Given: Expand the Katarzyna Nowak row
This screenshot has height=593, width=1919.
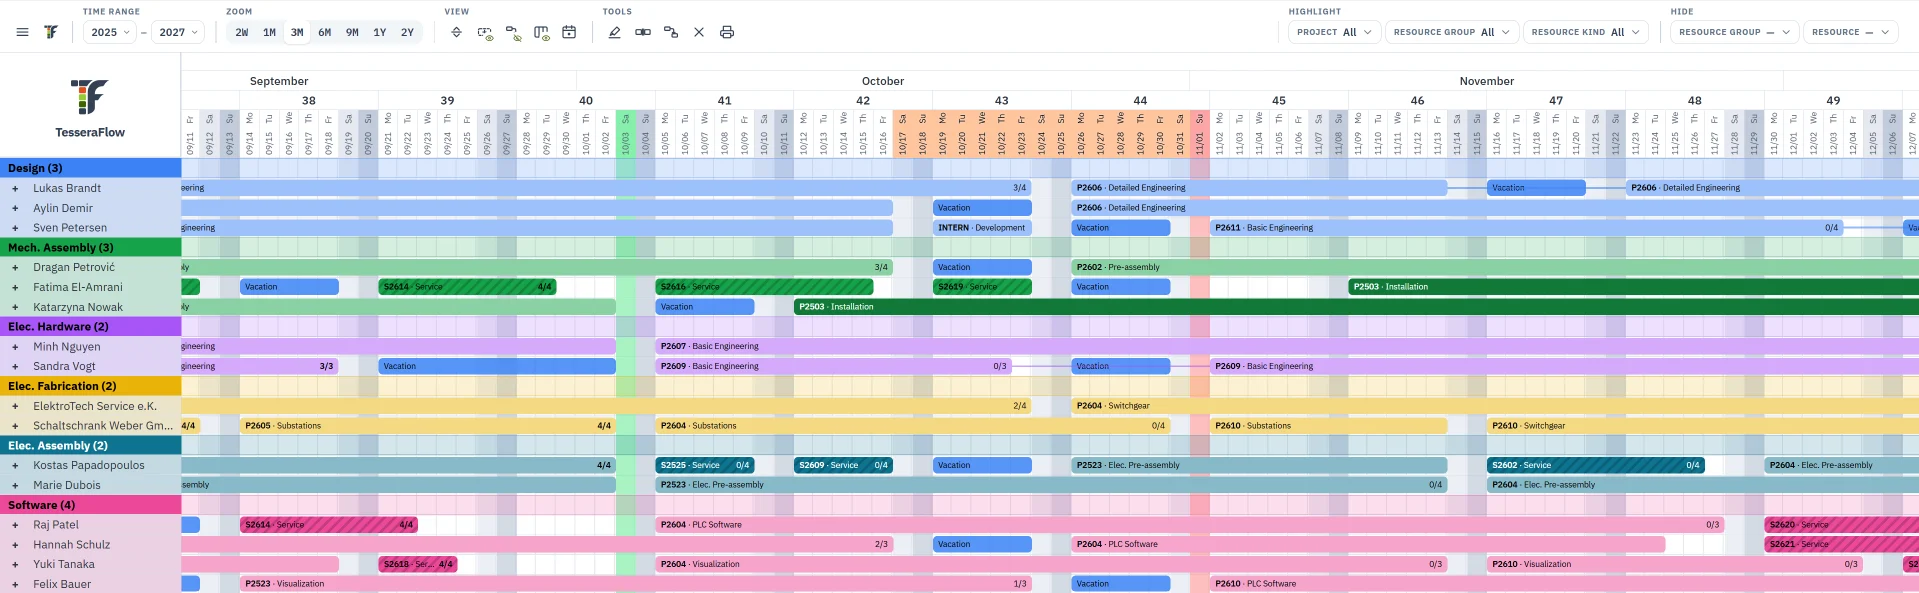Looking at the screenshot, I should 15,307.
